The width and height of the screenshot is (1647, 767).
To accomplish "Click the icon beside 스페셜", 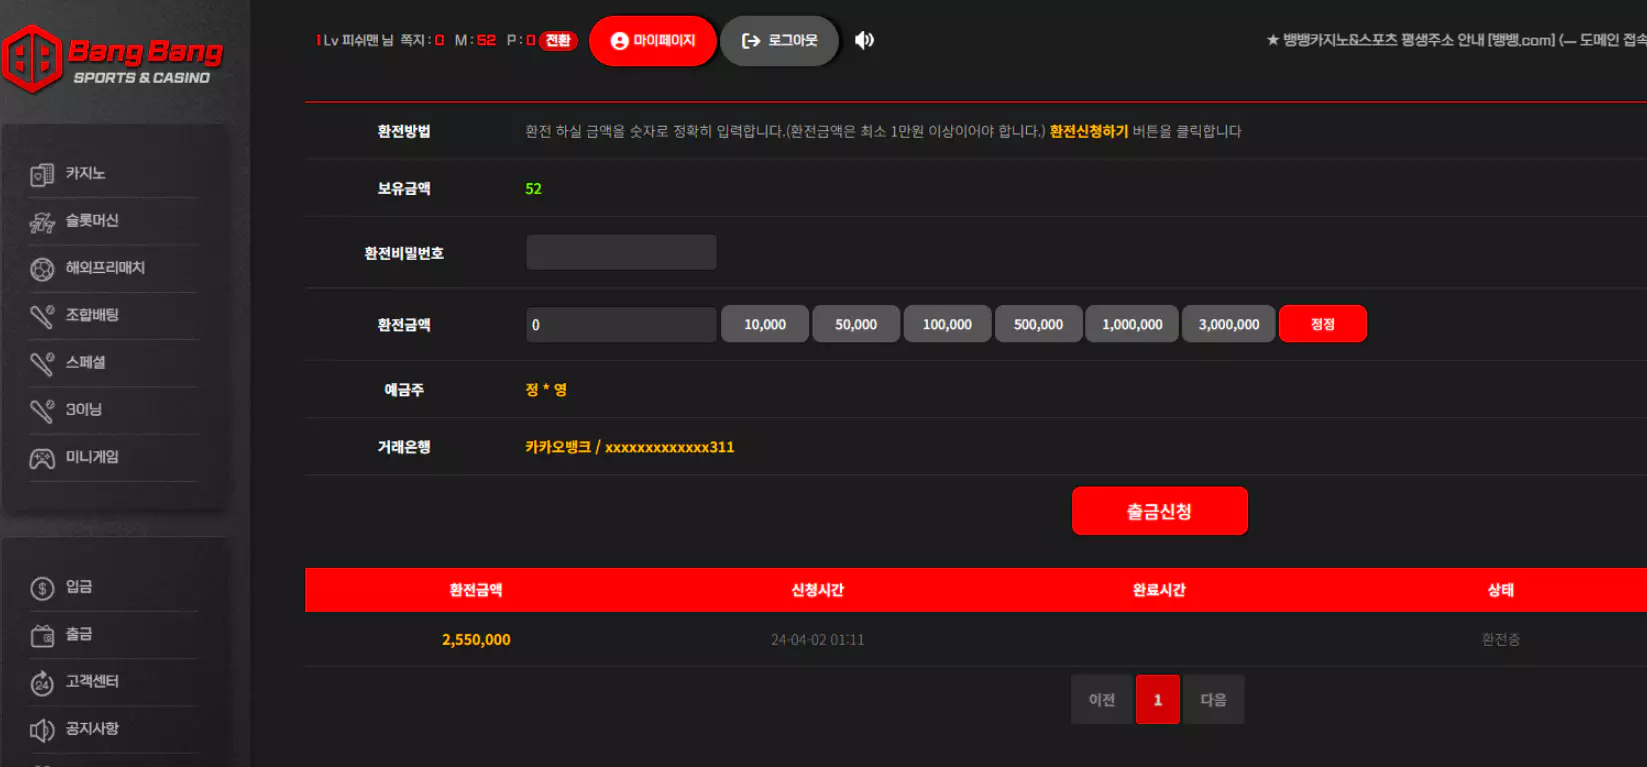I will pyautogui.click(x=42, y=363).
